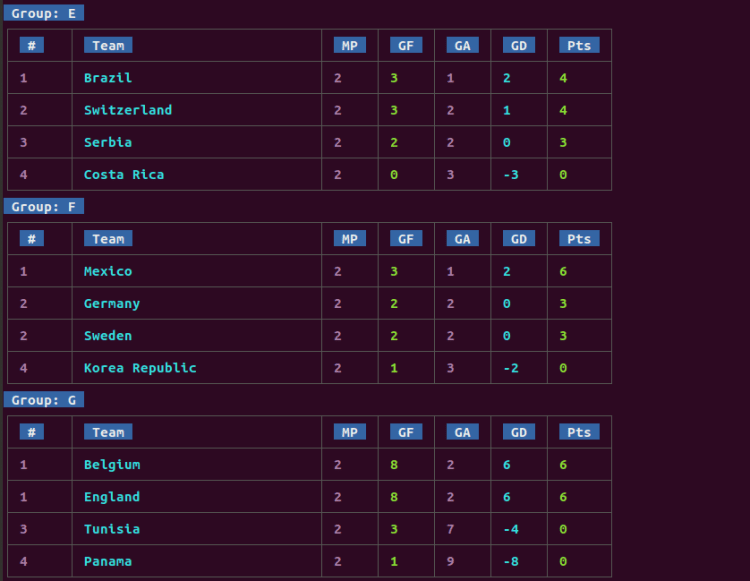Select Switzerland in the Group E table
750x581 pixels.
coord(128,110)
